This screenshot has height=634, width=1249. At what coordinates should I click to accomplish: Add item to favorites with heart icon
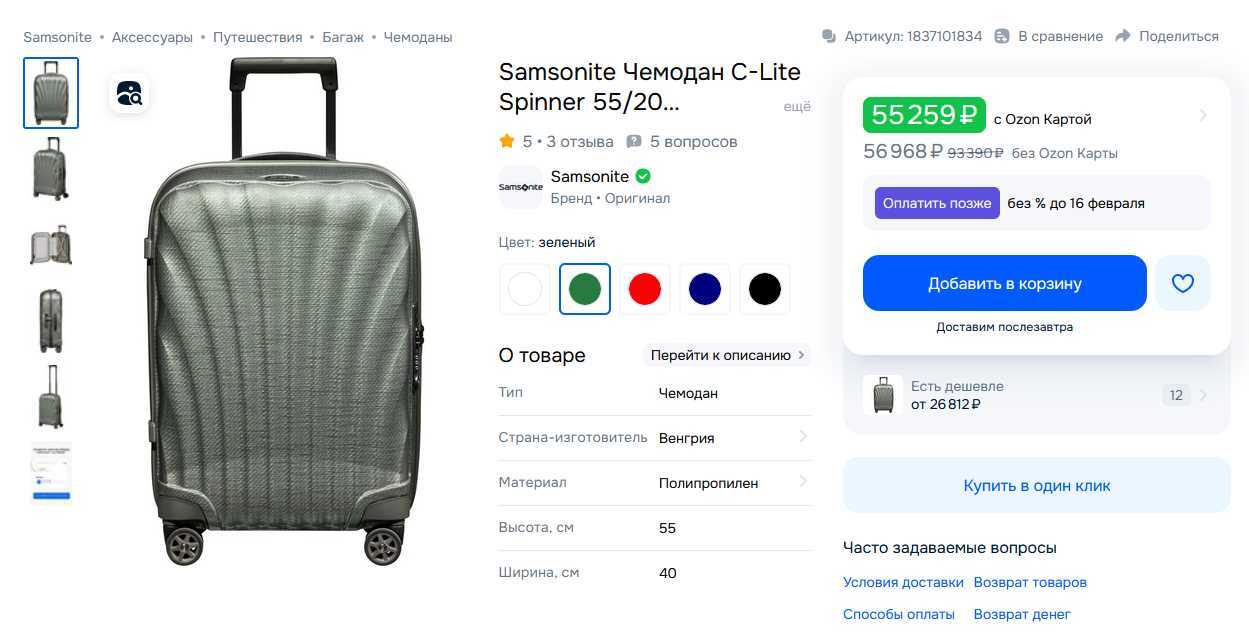click(x=1183, y=283)
